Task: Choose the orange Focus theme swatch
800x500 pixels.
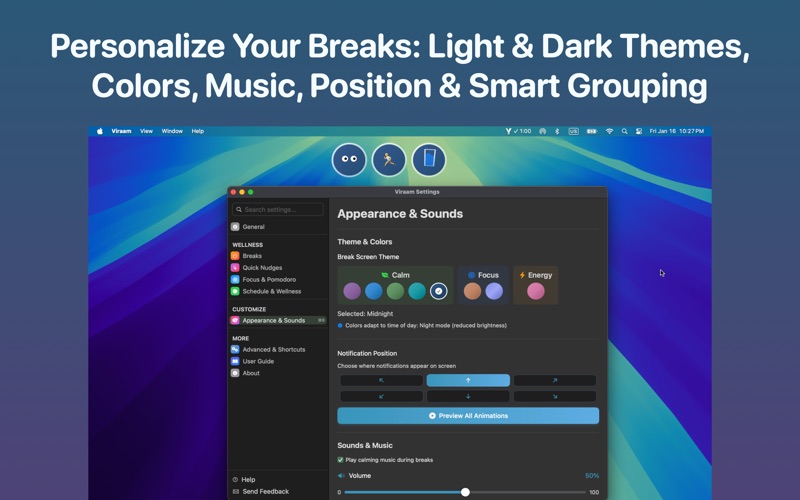Action: (472, 291)
